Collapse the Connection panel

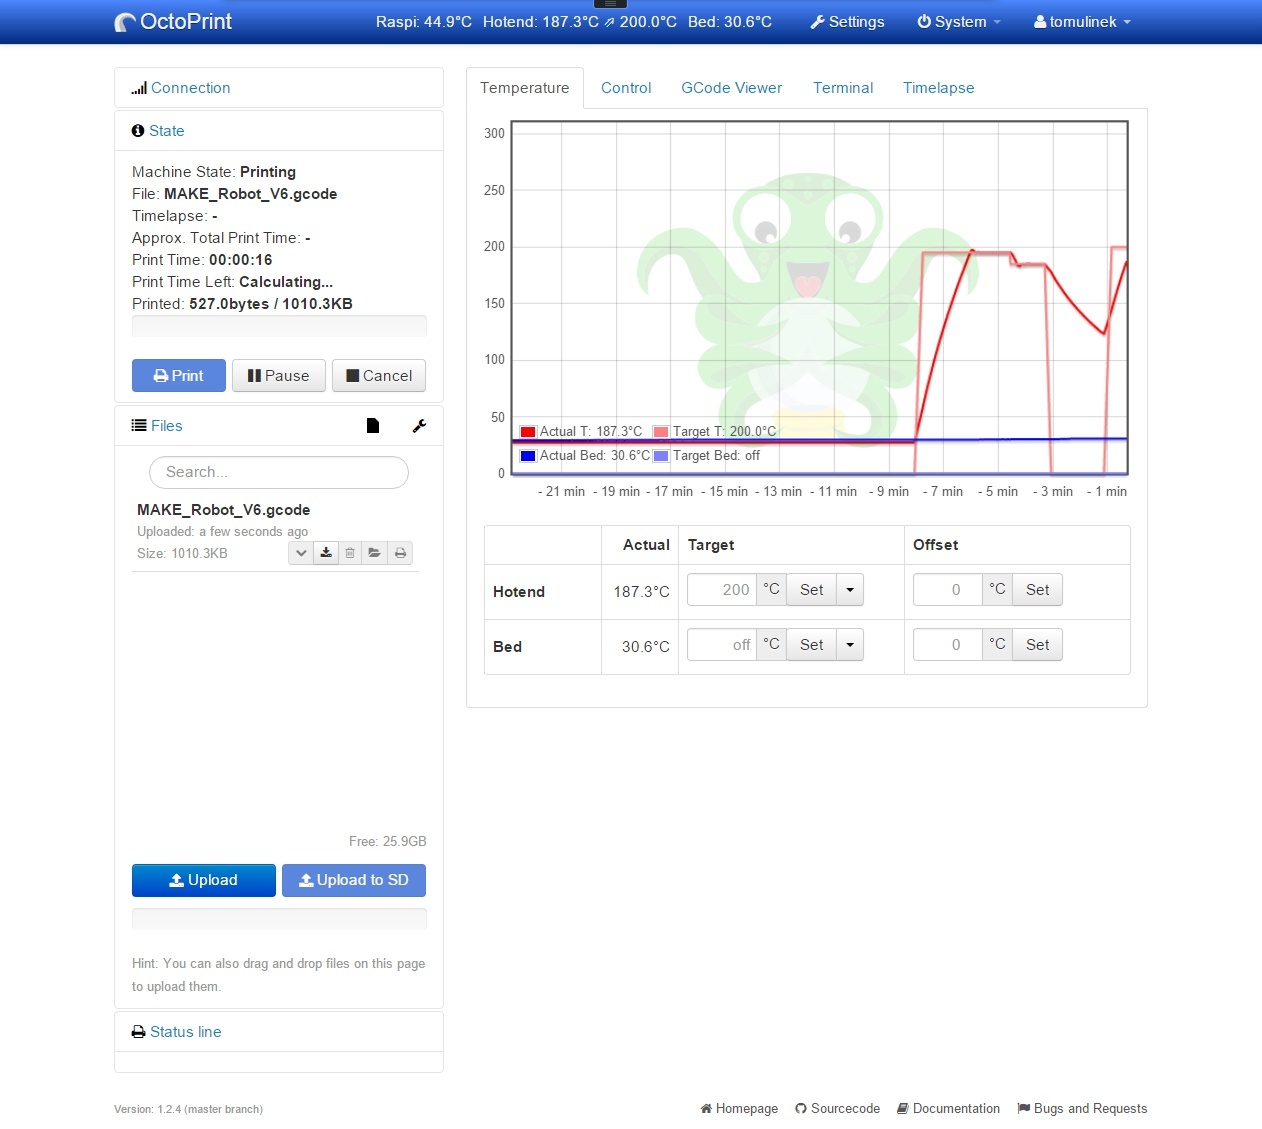190,88
